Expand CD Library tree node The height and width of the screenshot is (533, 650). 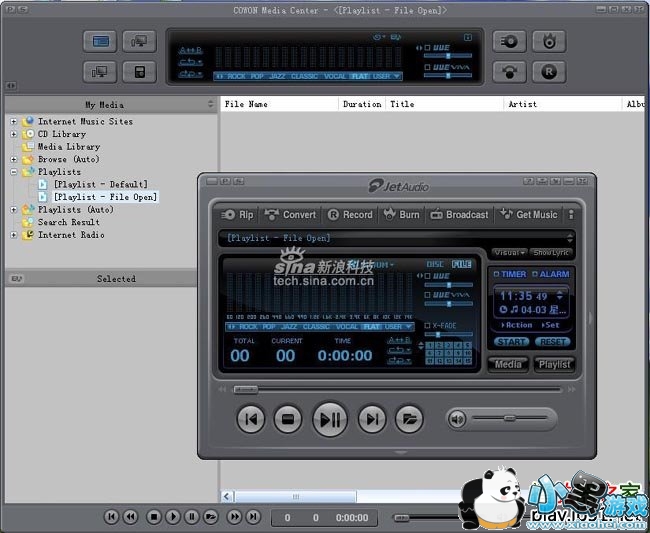pyautogui.click(x=14, y=134)
